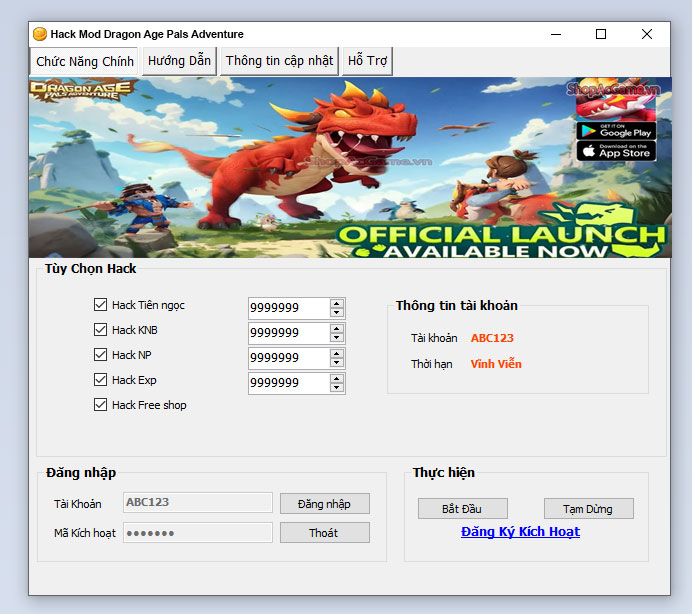
Task: Click the Mã Kích hoạt password field
Action: tap(198, 532)
